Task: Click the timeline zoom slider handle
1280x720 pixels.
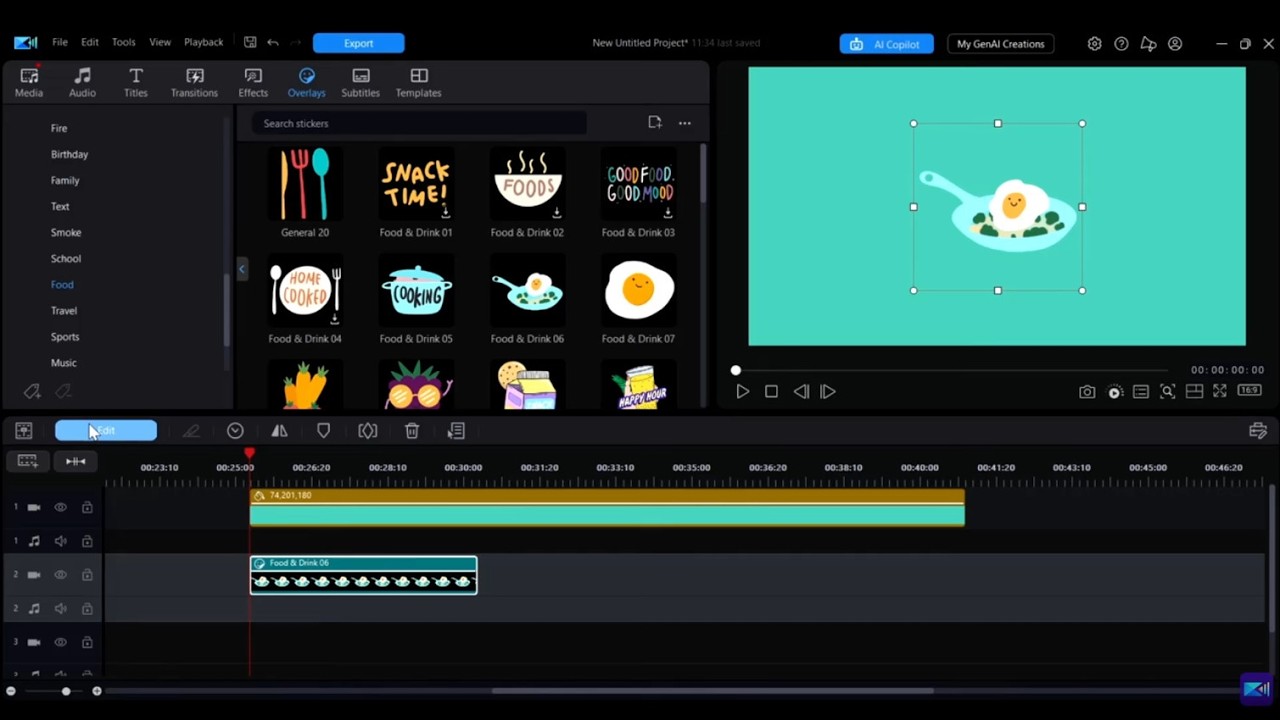Action: click(x=66, y=691)
